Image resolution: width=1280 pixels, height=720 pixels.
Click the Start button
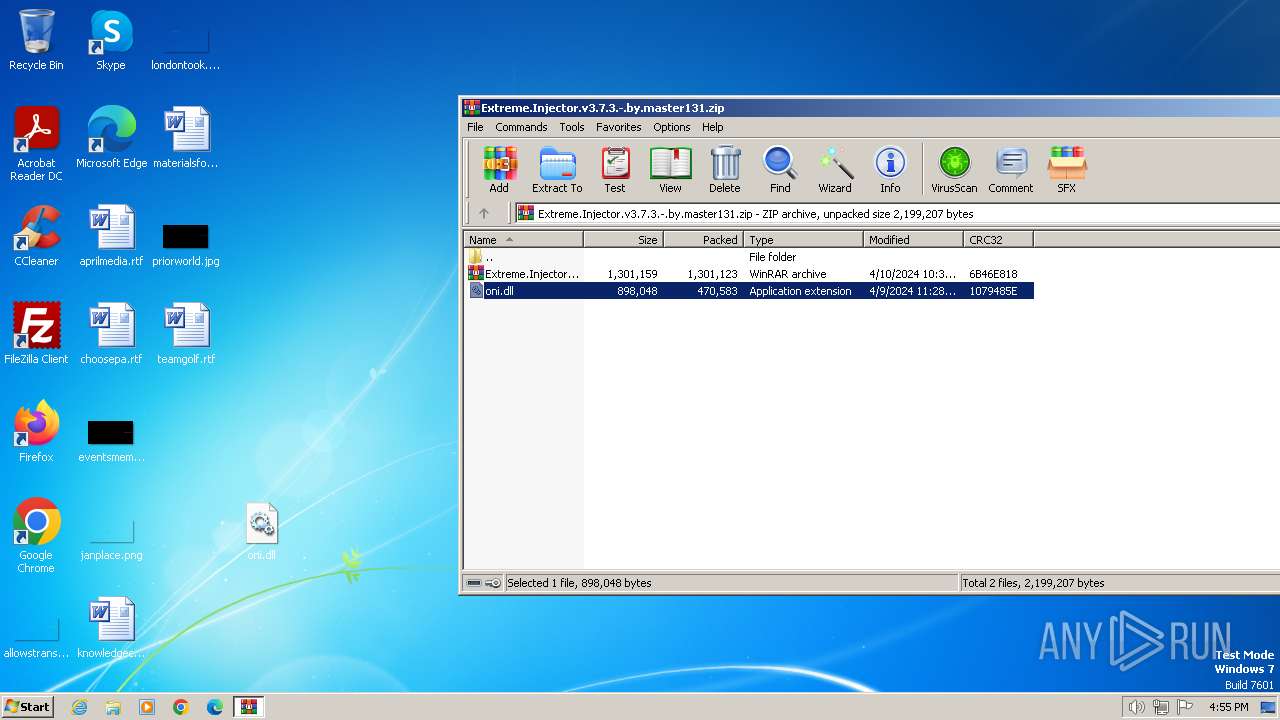[28, 707]
